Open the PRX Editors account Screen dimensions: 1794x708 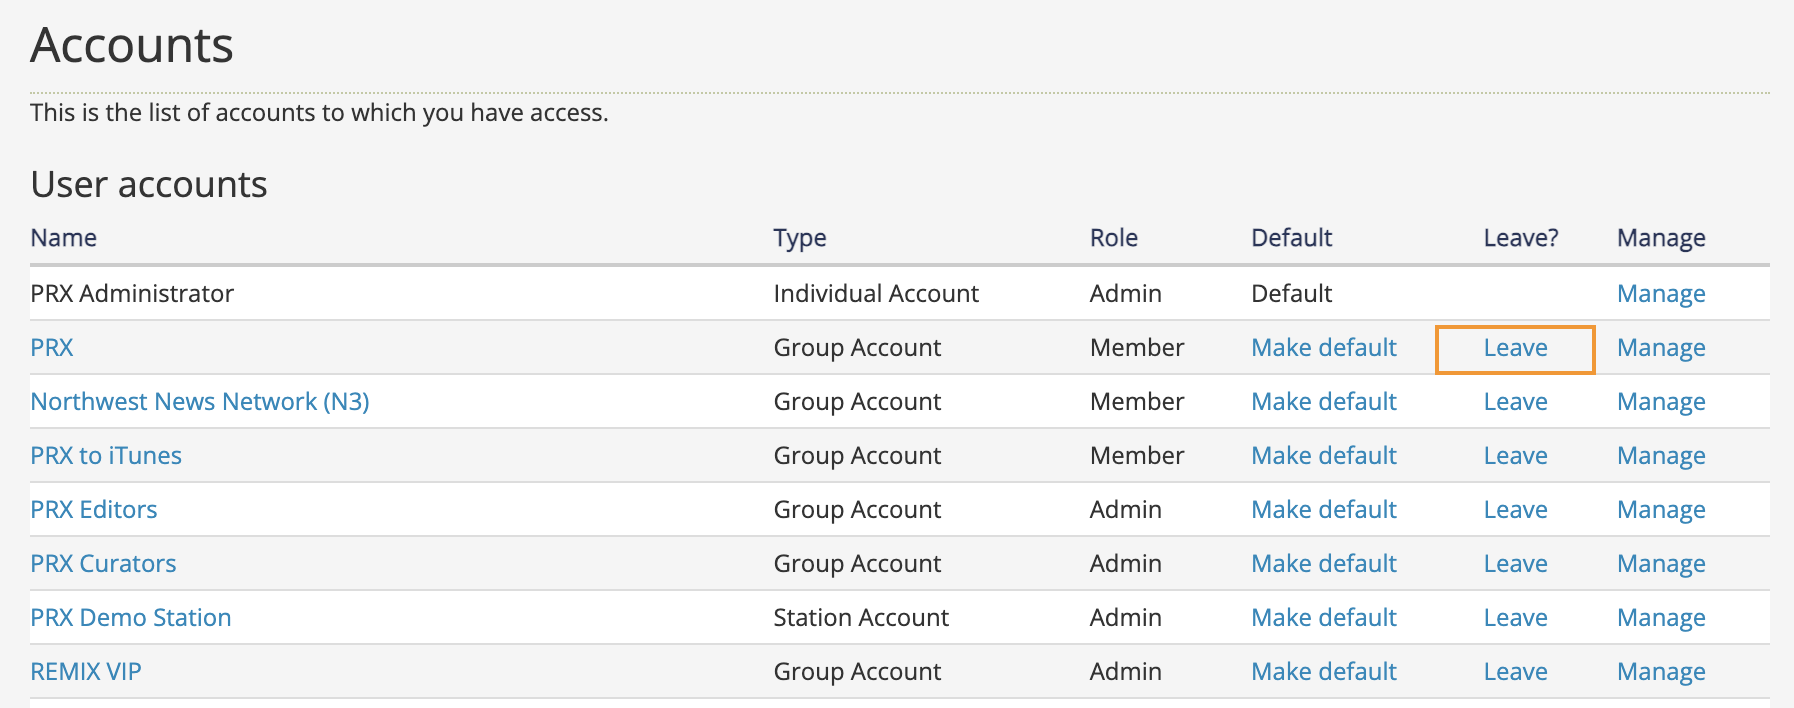94,509
